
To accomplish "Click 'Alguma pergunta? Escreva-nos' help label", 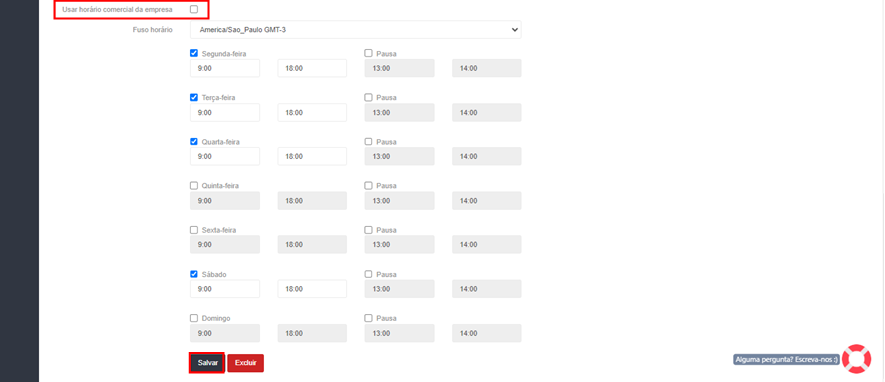I will (x=787, y=359).
